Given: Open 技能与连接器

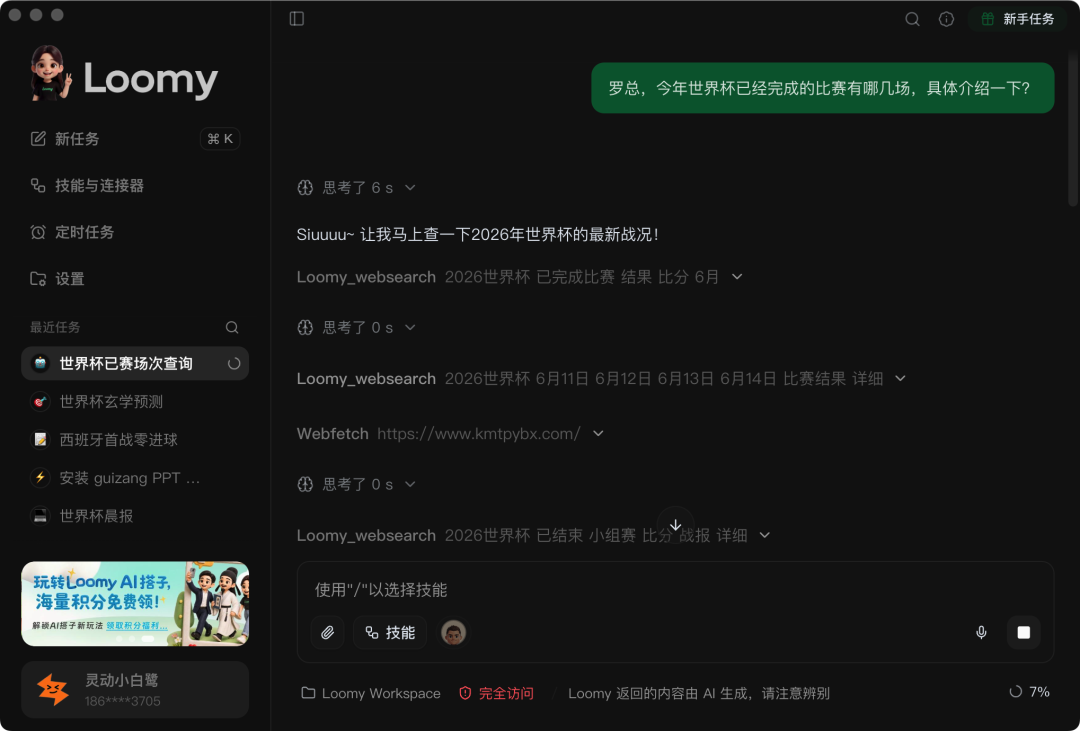Looking at the screenshot, I should pos(87,185).
